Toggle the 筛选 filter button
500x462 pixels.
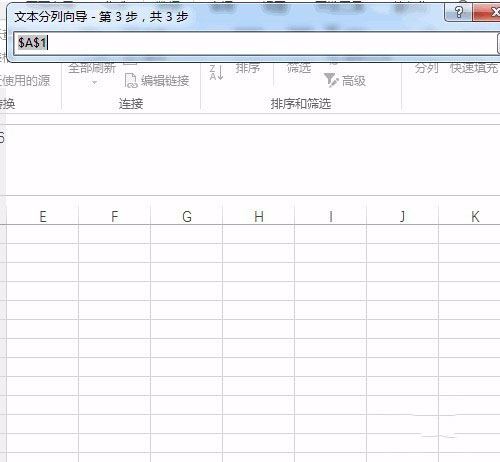[x=299, y=68]
